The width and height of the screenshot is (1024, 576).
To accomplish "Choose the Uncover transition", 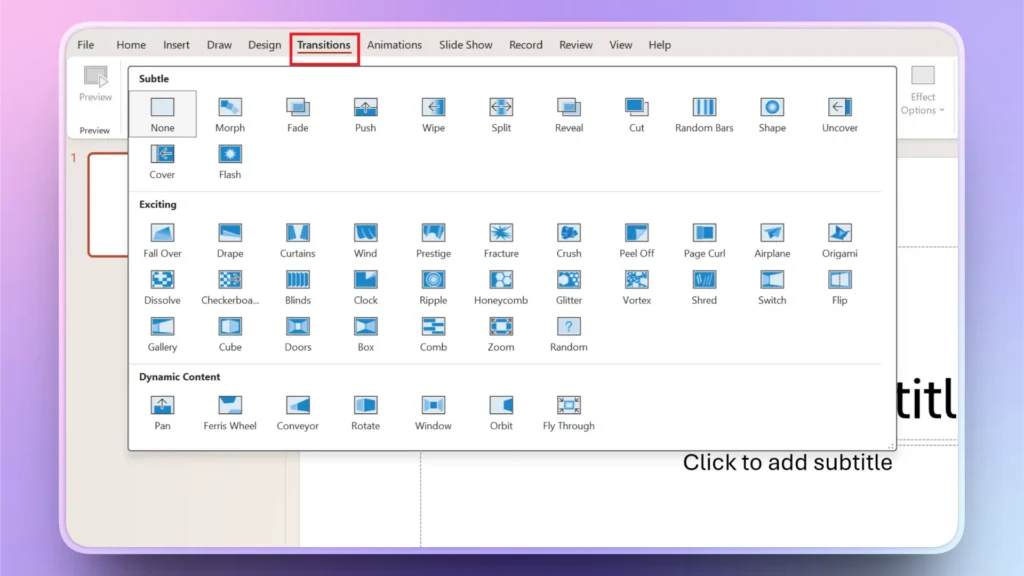I will pyautogui.click(x=840, y=114).
